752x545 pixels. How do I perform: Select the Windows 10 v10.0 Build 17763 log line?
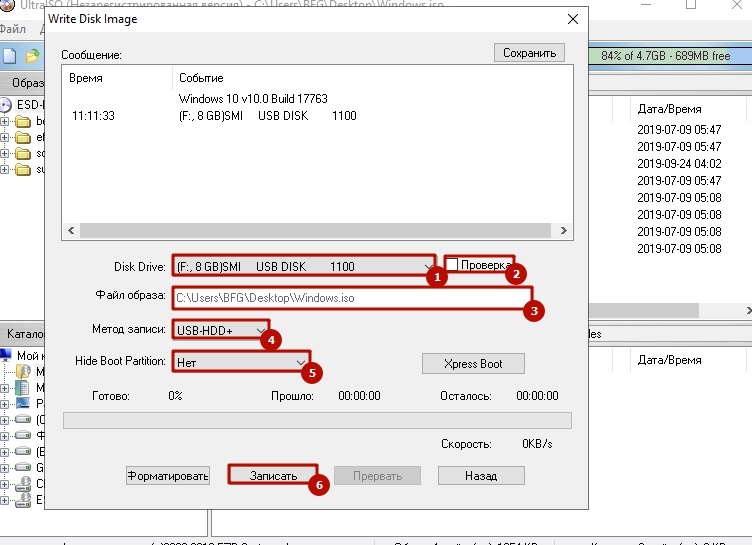[253, 99]
